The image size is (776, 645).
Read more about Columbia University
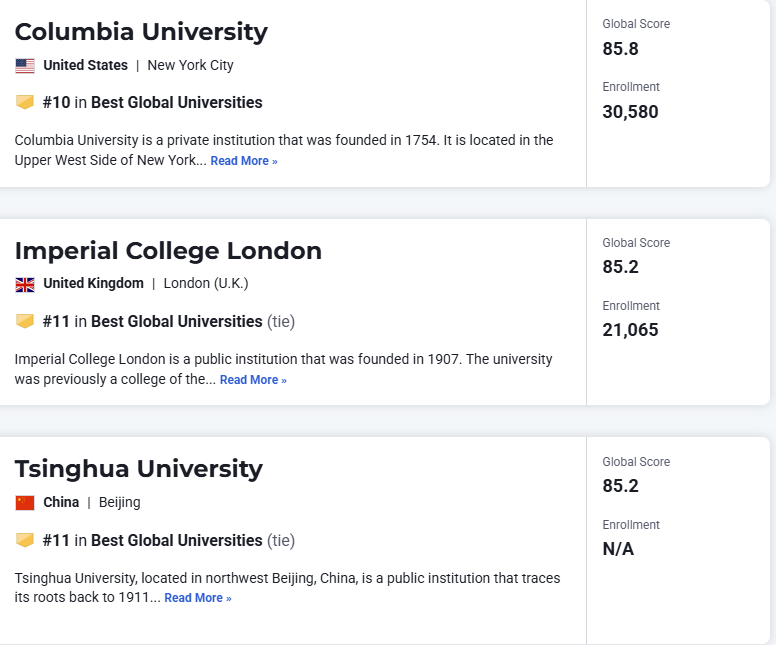[x=244, y=161]
